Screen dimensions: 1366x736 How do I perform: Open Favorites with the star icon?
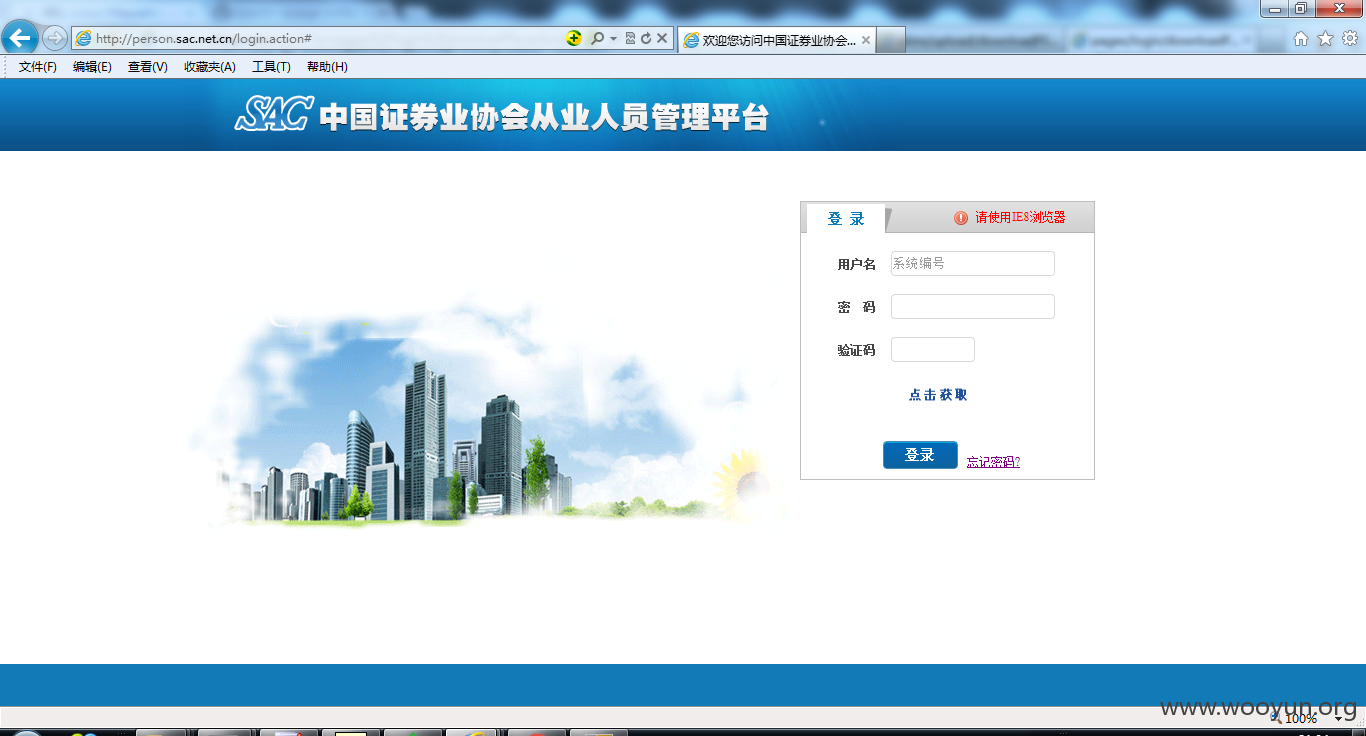click(1325, 38)
